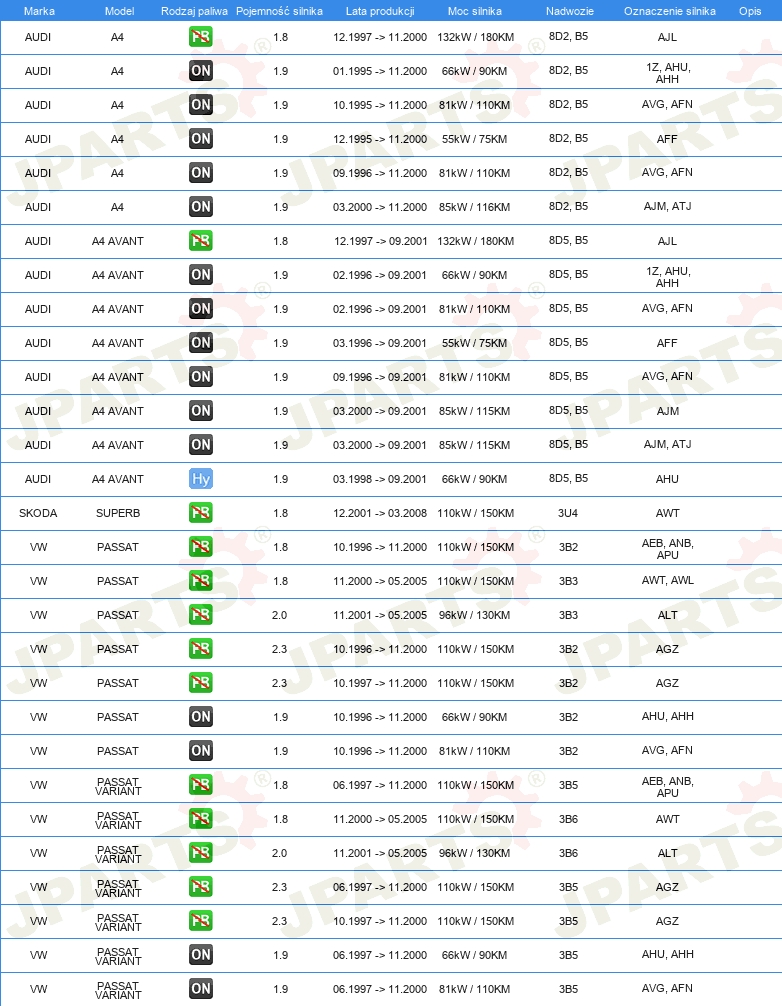Select the Model column header

pyautogui.click(x=119, y=11)
